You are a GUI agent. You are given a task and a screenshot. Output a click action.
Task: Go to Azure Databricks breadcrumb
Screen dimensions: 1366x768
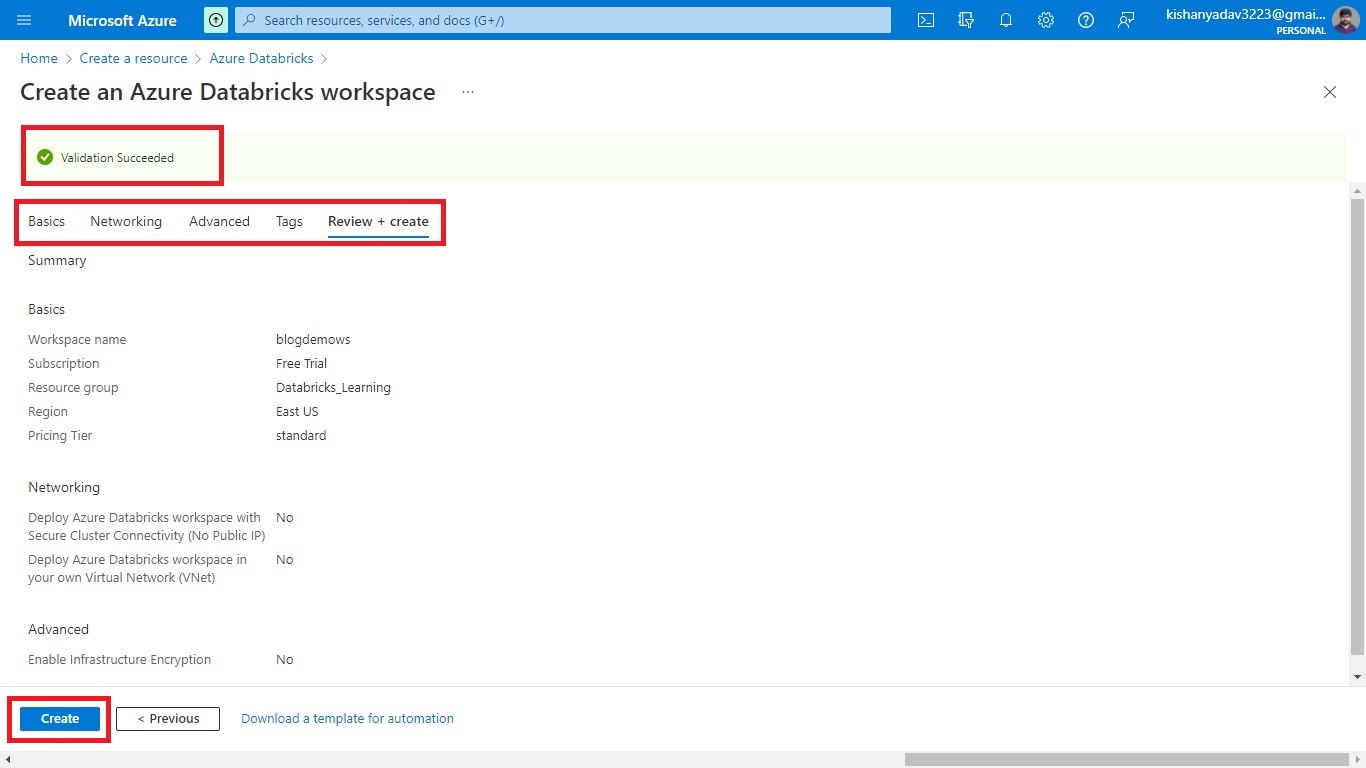click(261, 58)
